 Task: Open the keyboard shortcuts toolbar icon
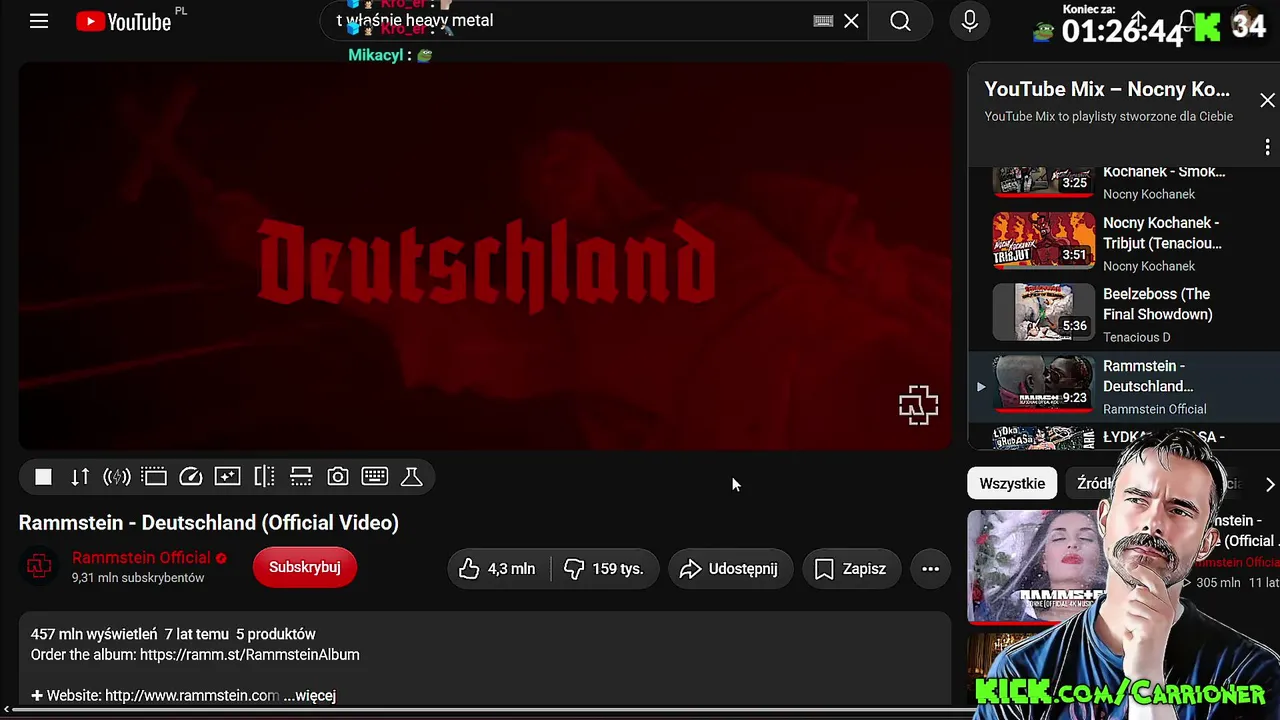click(x=375, y=477)
